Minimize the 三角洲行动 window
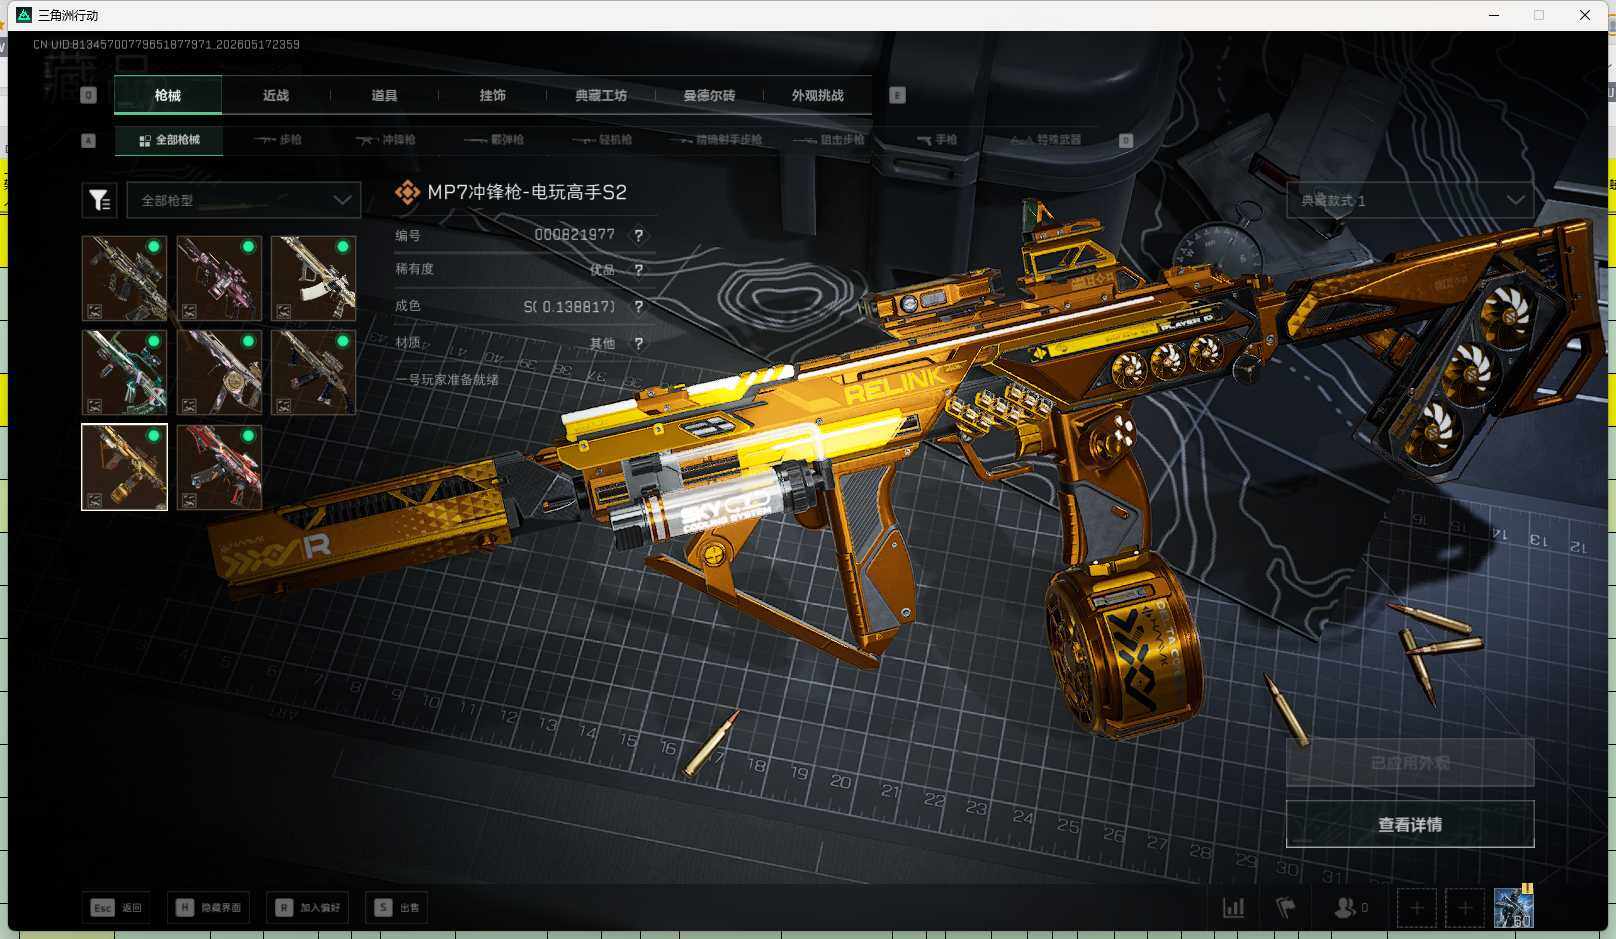This screenshot has height=939, width=1616. coord(1494,15)
